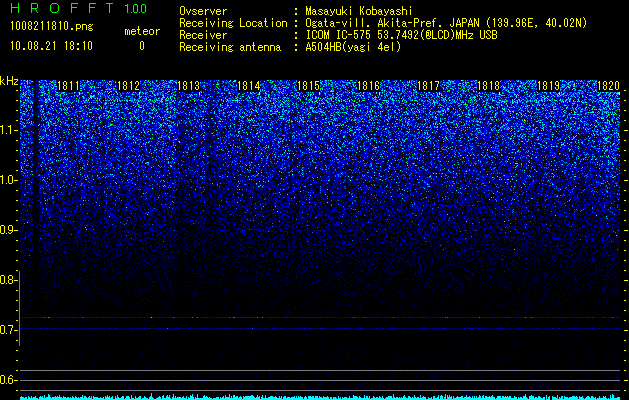629x400 pixels.
Task: Click the 1813 time marker
Action: (189, 86)
